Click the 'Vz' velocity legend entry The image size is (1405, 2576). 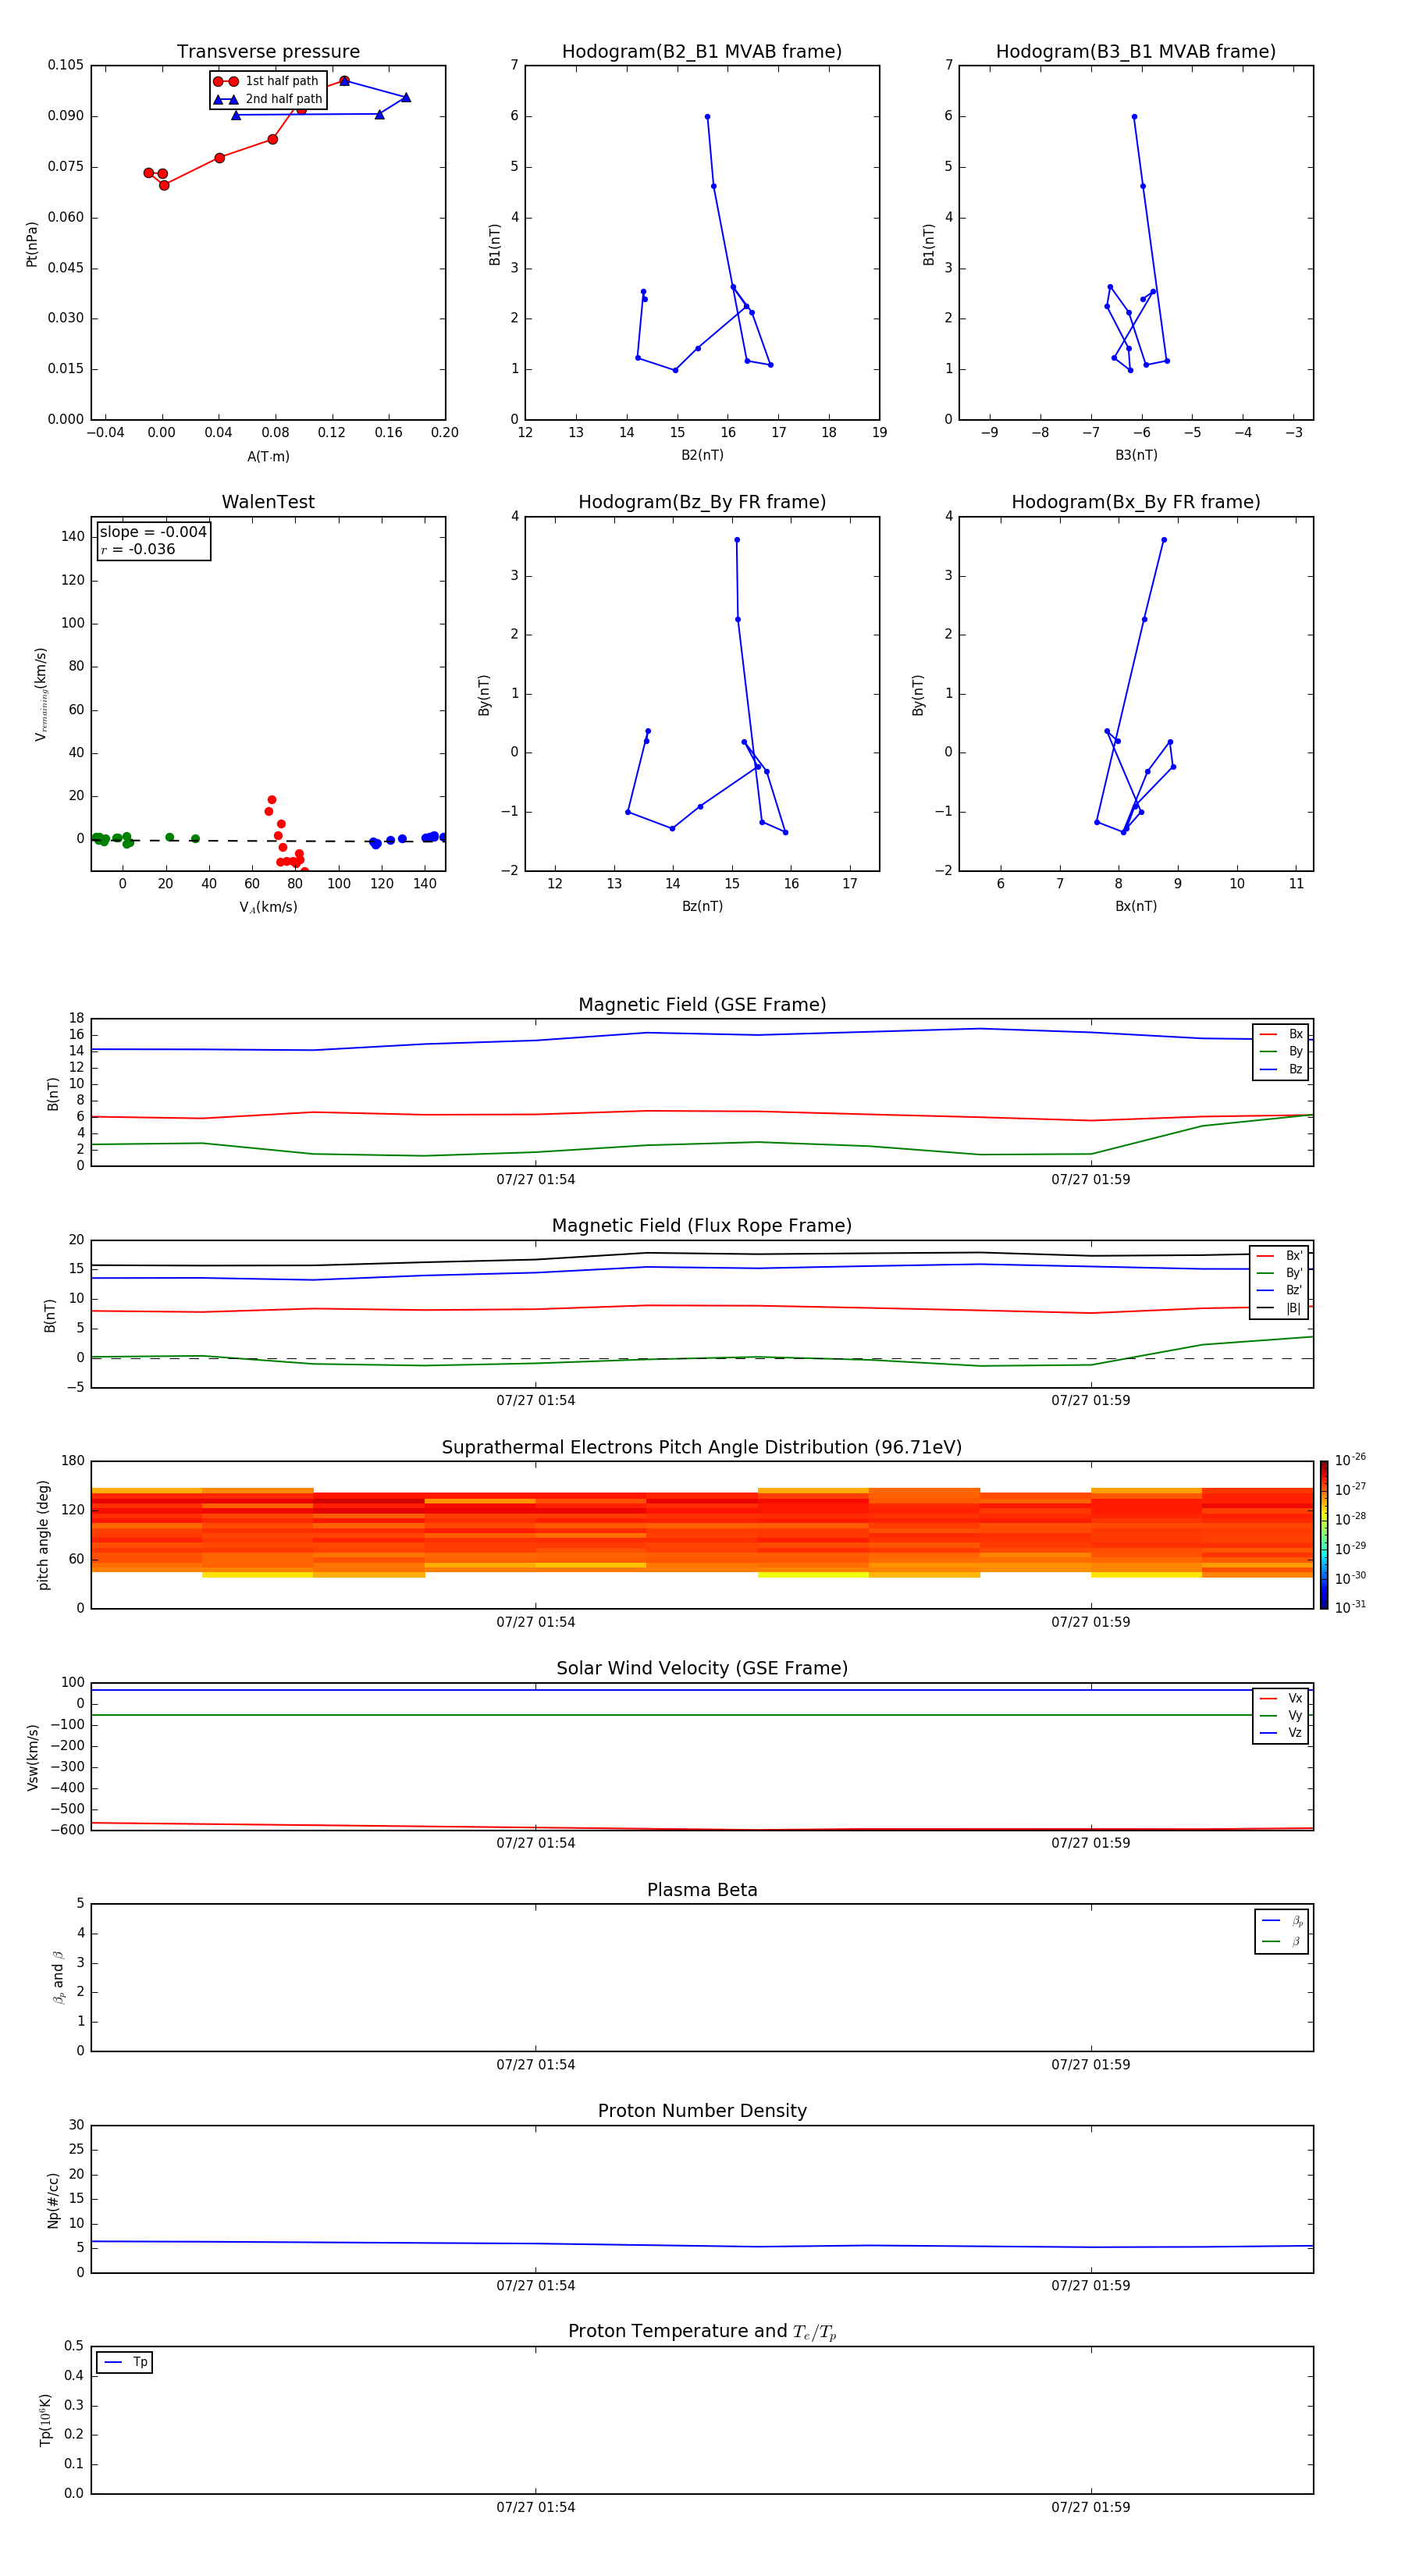pyautogui.click(x=1281, y=1733)
